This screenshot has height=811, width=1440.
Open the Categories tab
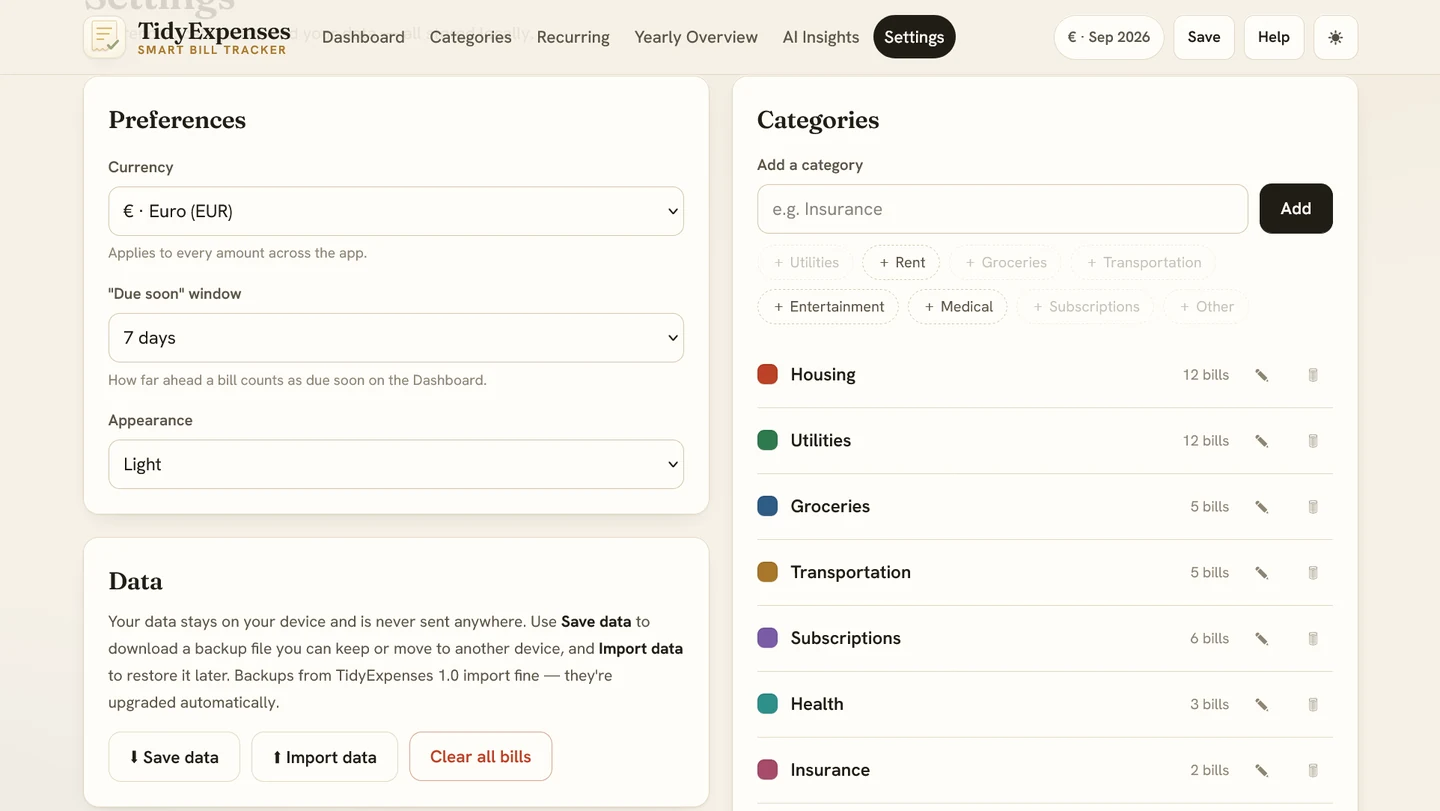coord(471,37)
